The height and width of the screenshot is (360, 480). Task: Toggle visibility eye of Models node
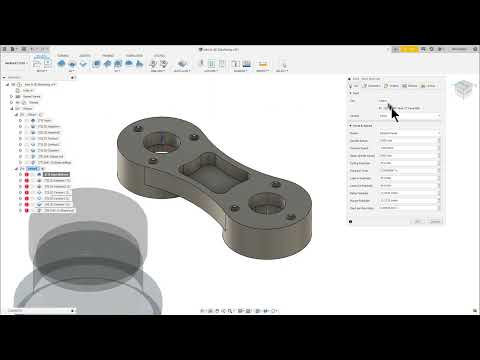18,103
